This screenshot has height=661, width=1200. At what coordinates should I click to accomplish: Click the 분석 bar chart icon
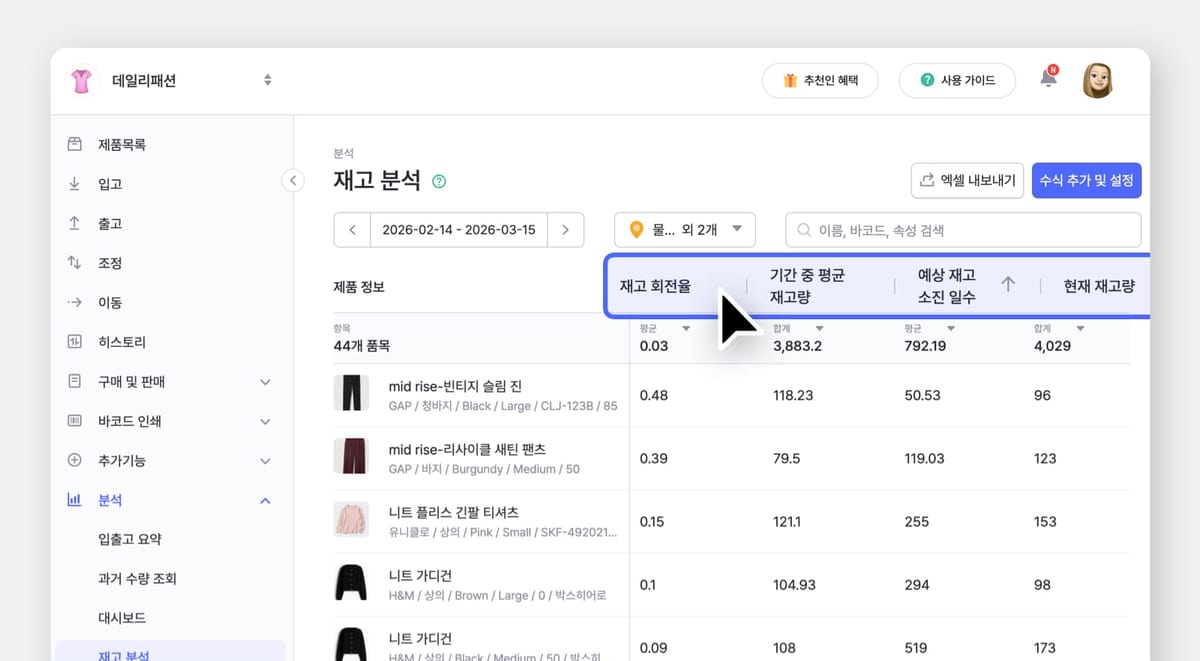pyautogui.click(x=73, y=500)
